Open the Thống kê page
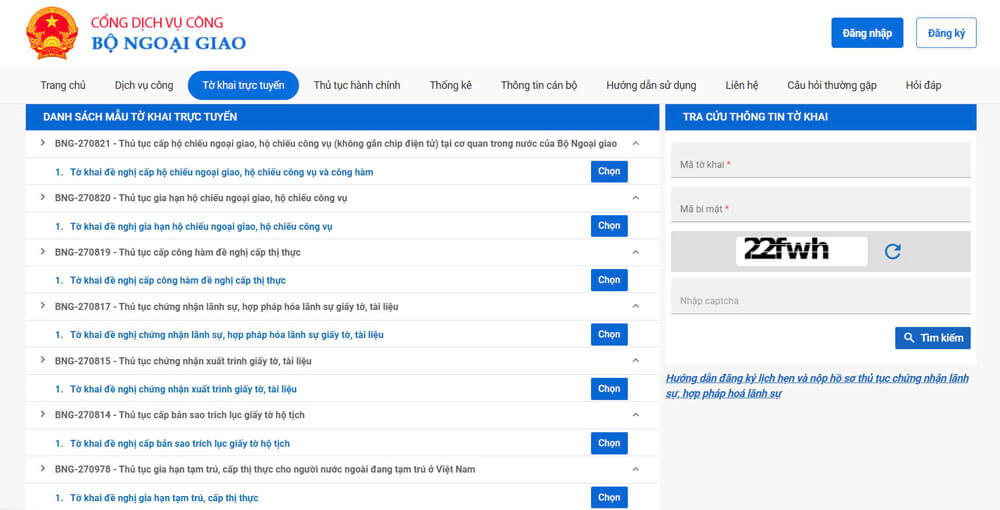The height and width of the screenshot is (510, 1000). tap(450, 85)
